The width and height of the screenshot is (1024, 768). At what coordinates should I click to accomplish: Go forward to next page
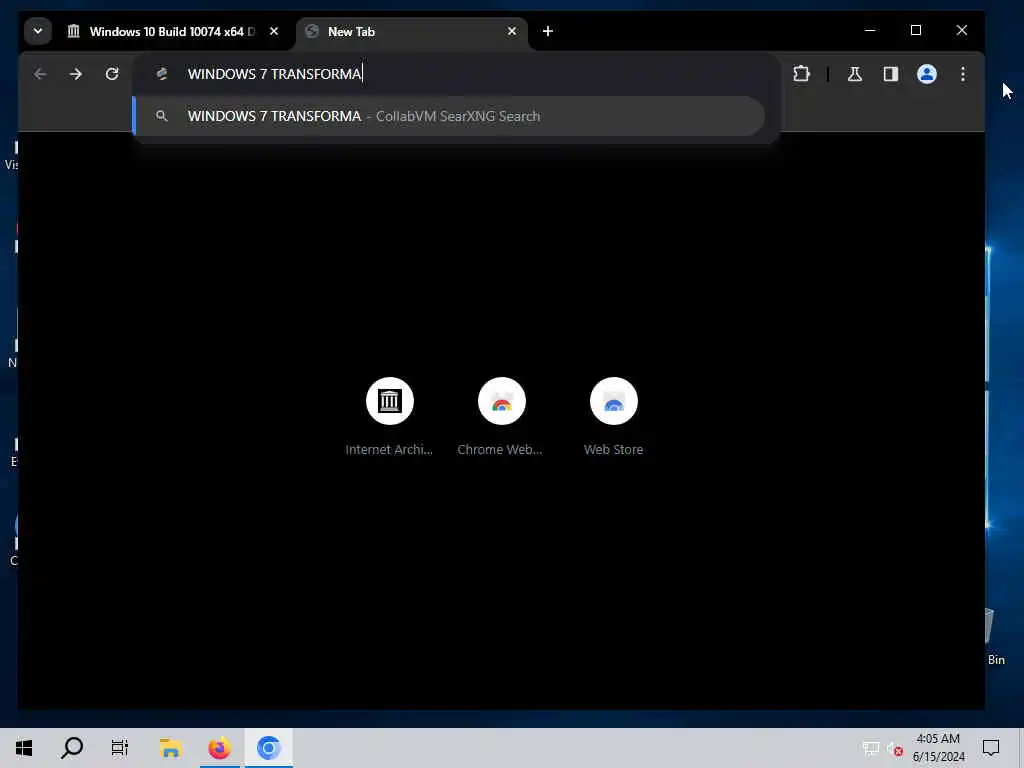coord(76,74)
